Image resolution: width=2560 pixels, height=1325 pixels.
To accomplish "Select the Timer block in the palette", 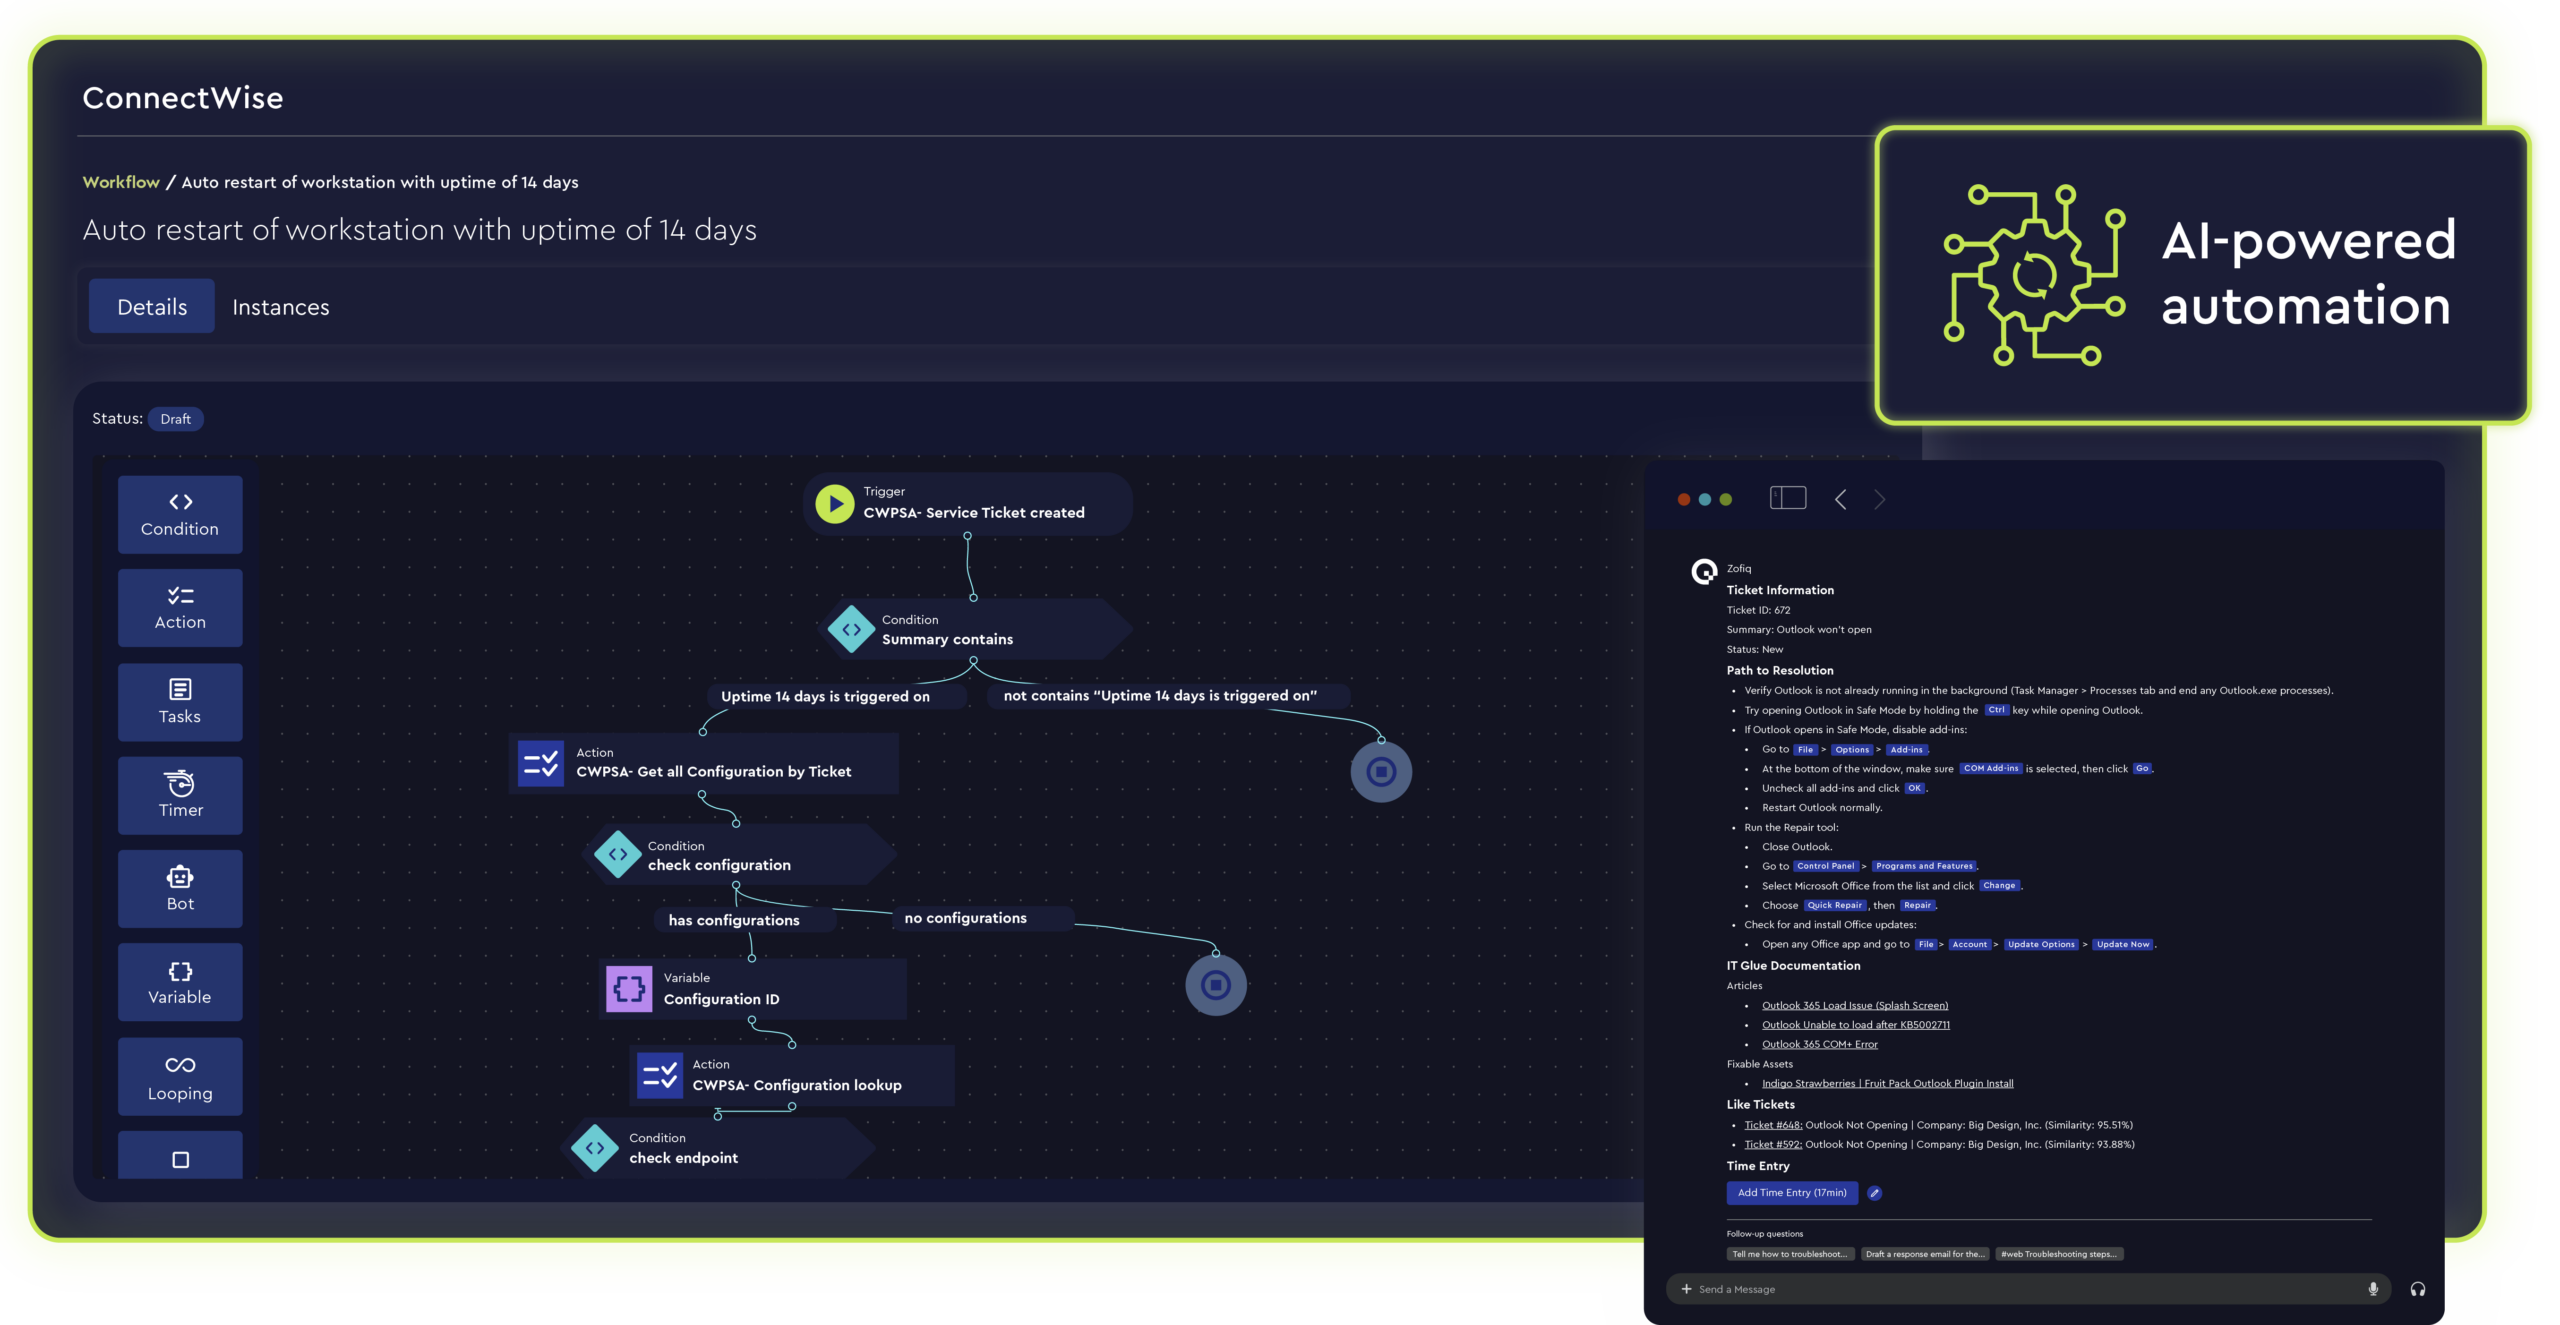I will click(180, 795).
